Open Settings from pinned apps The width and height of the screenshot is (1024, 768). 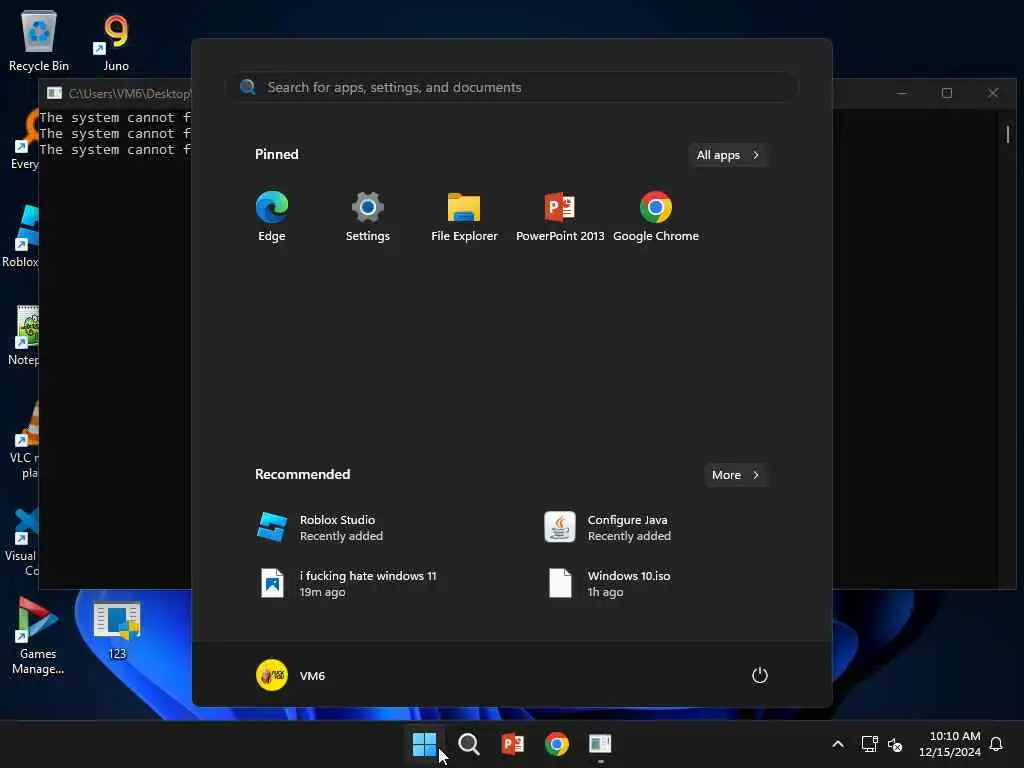pyautogui.click(x=368, y=216)
